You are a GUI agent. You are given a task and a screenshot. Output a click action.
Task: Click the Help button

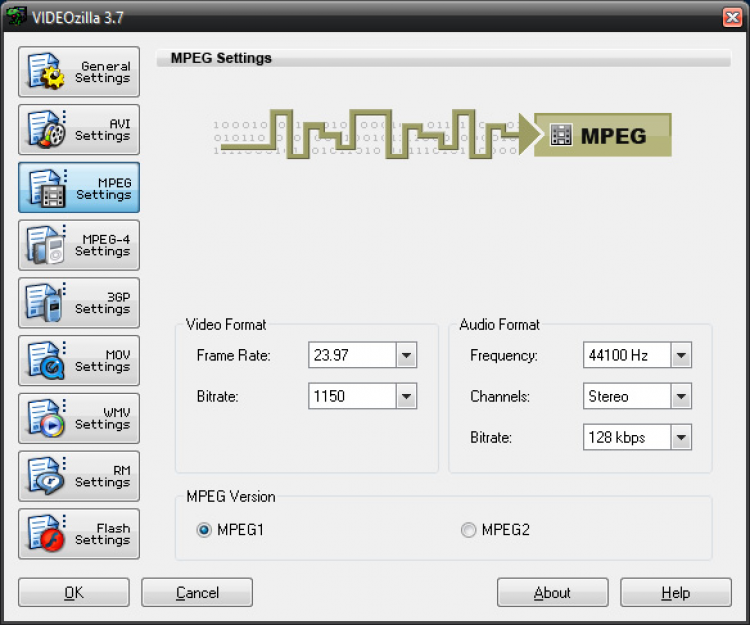[676, 592]
